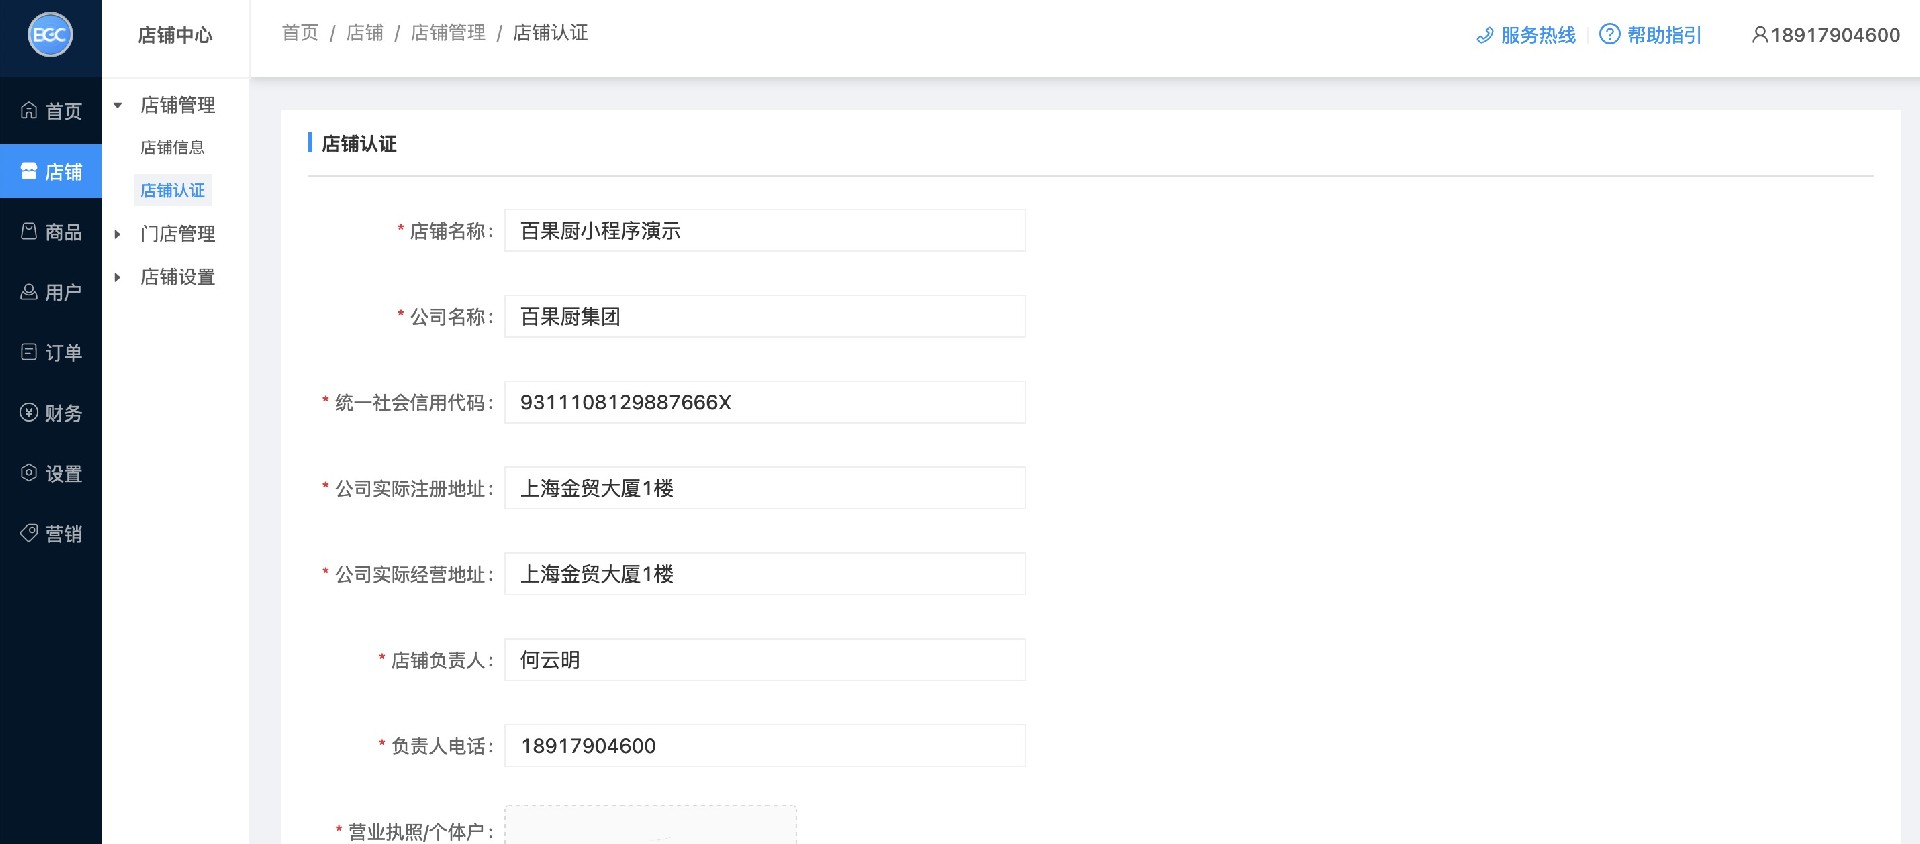
Task: Click the finance yen icon
Action: 29,412
